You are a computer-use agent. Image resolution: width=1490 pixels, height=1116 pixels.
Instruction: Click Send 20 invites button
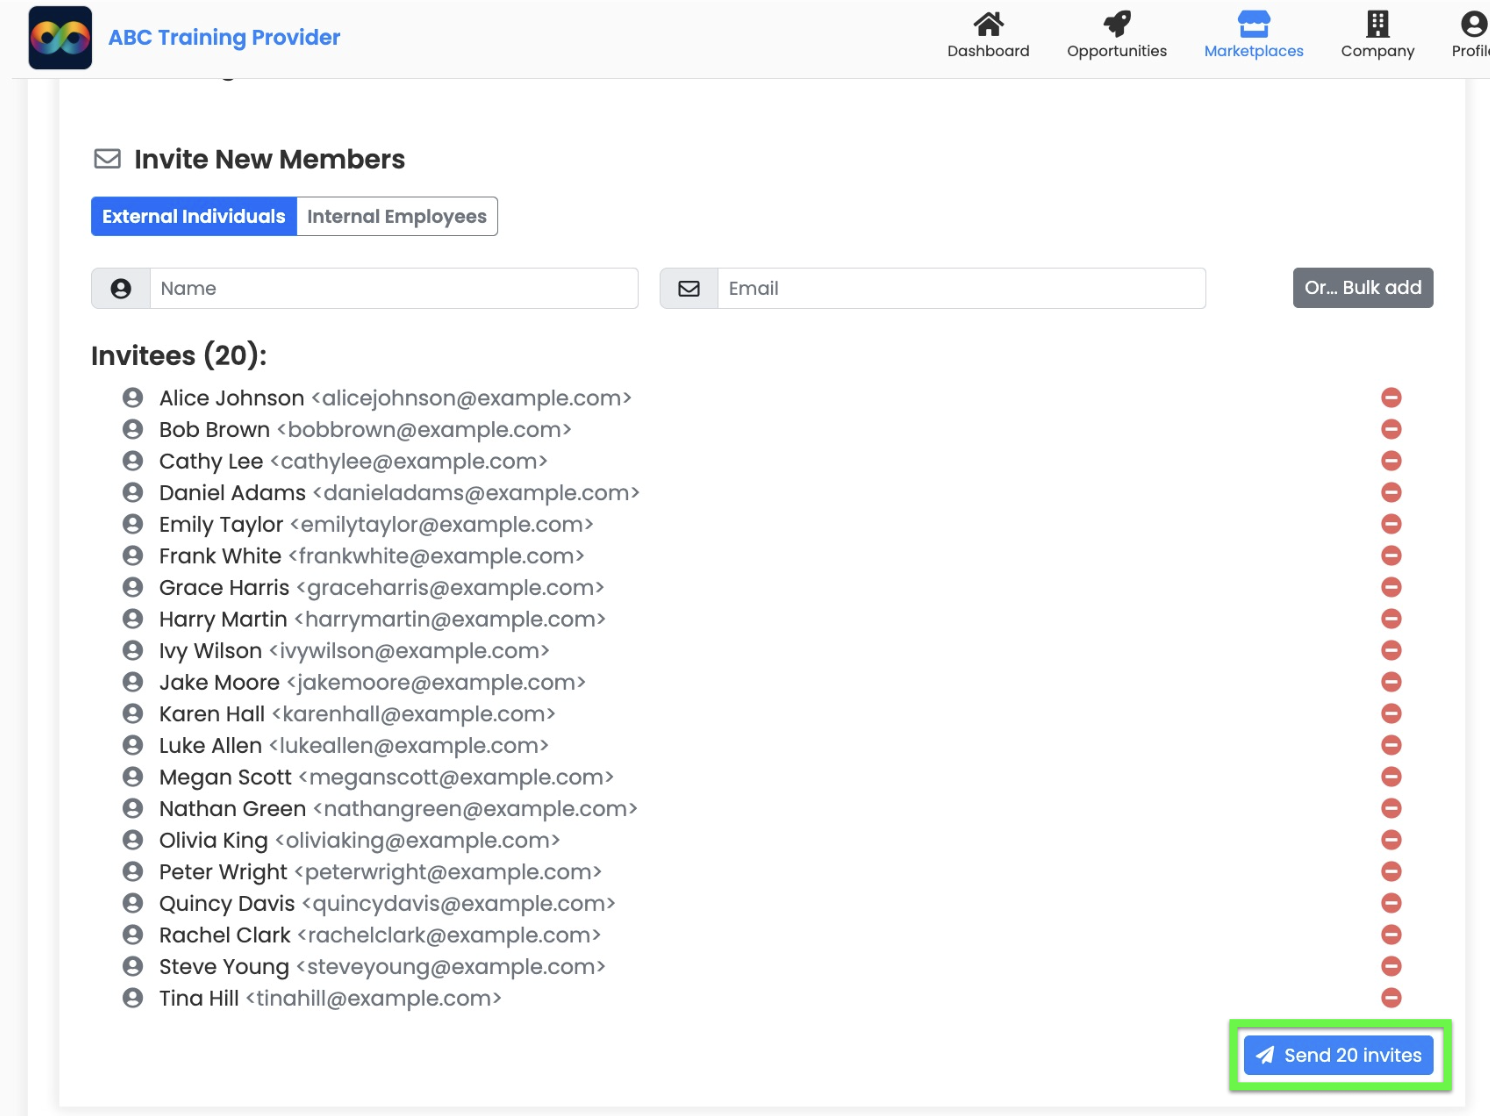pyautogui.click(x=1339, y=1056)
